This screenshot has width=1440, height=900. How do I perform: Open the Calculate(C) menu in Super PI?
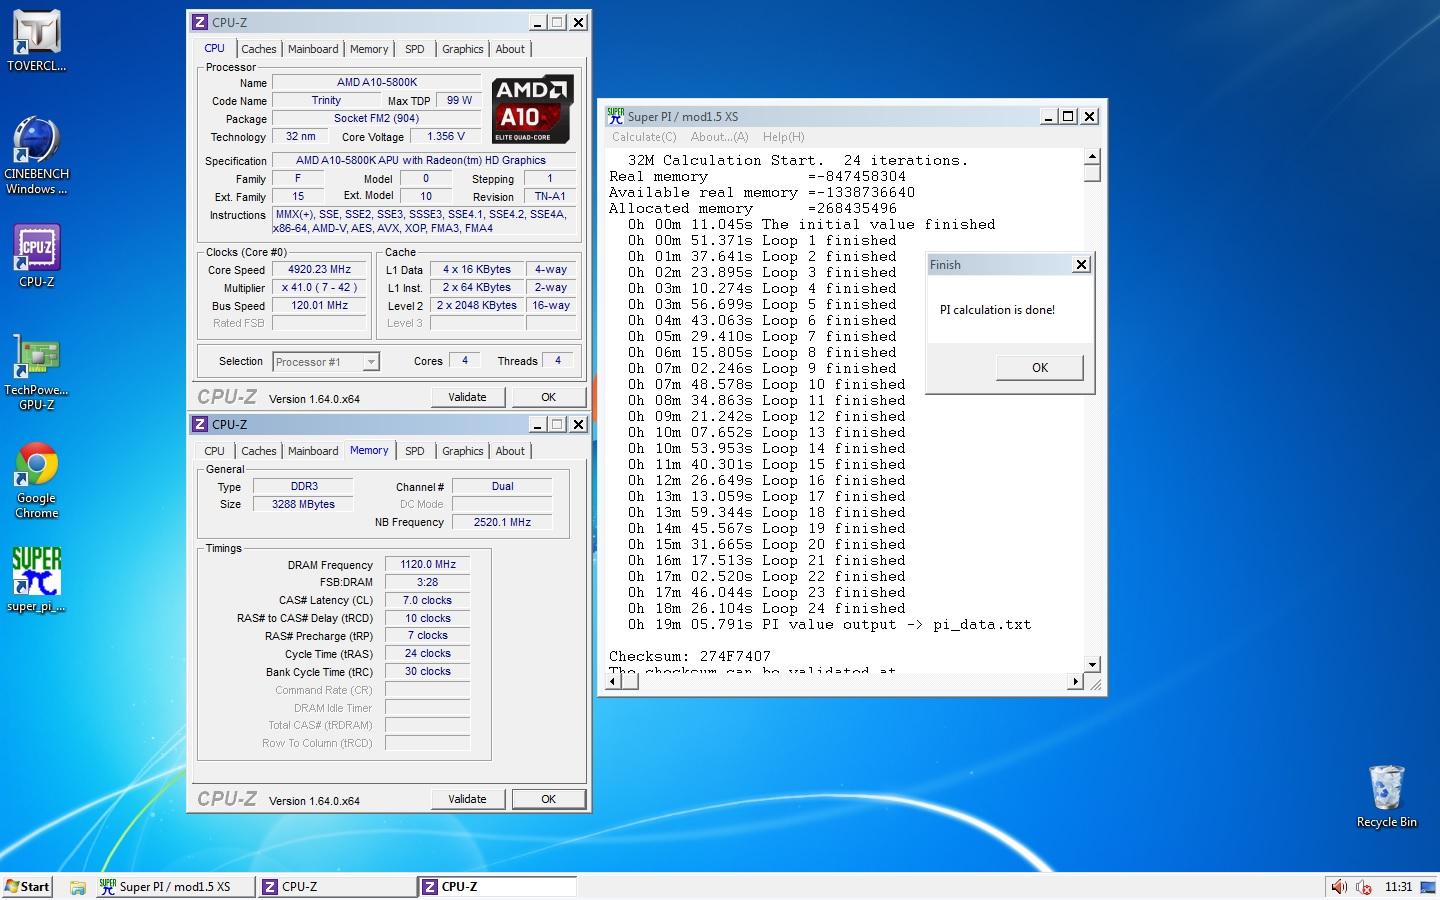644,137
